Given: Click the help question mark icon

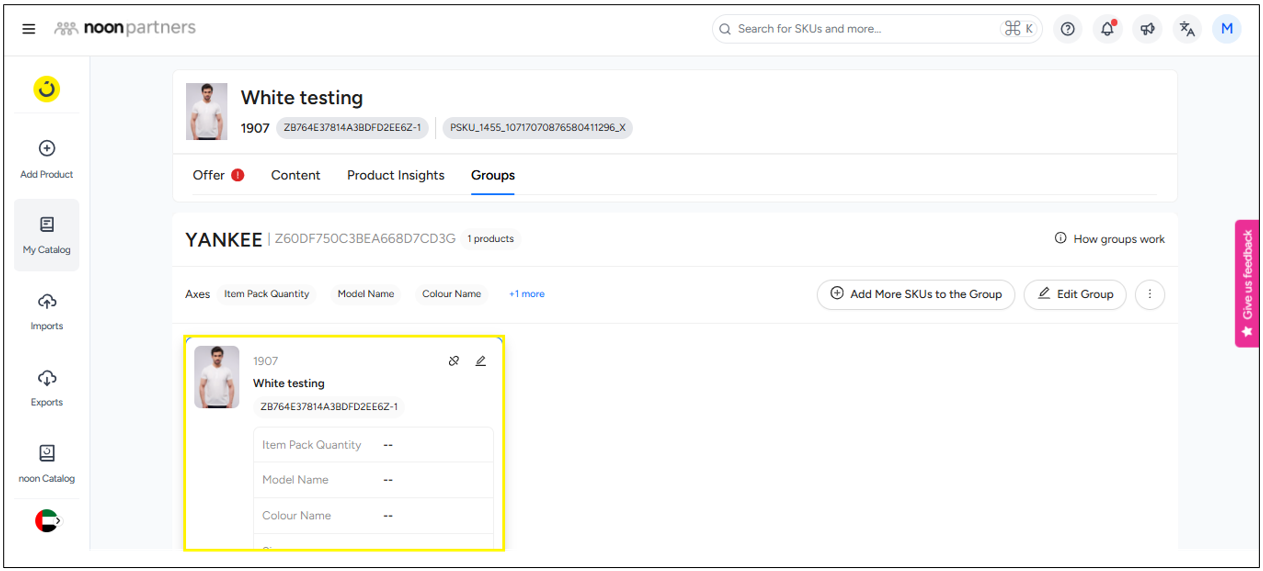Looking at the screenshot, I should coord(1068,29).
